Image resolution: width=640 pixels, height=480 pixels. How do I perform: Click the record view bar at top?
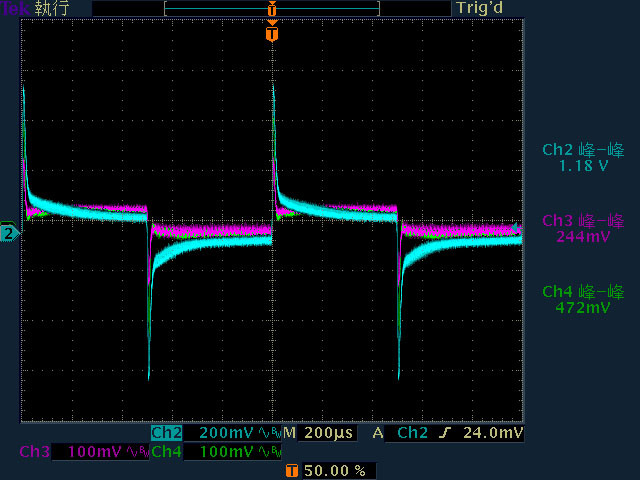coord(272,8)
